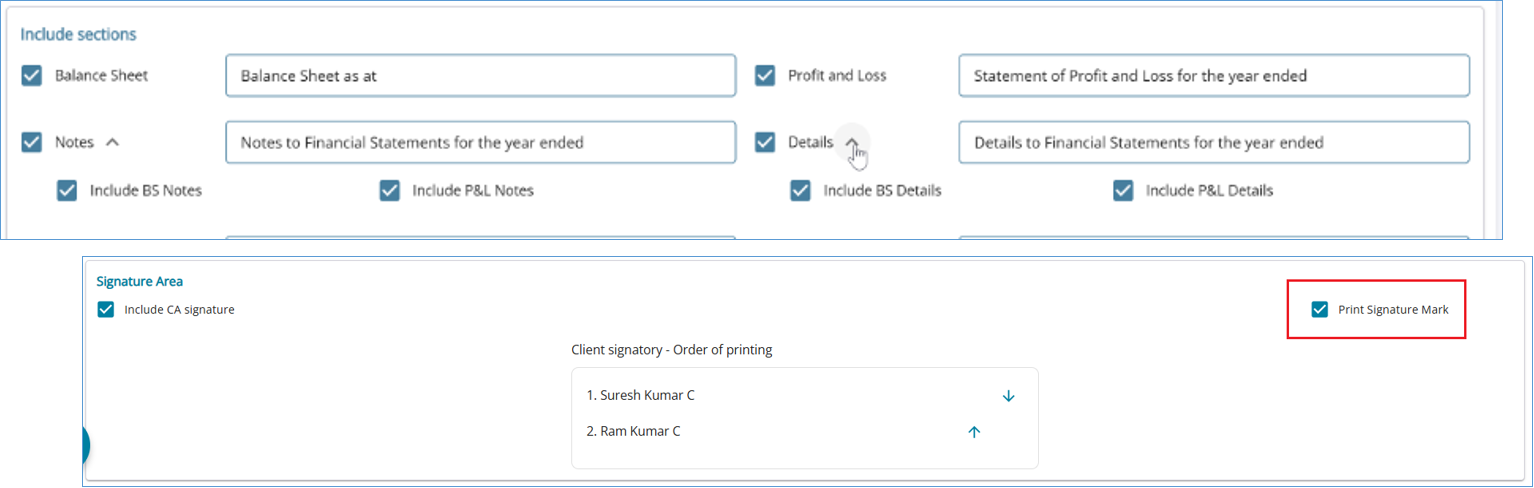Image resolution: width=1534 pixels, height=488 pixels.
Task: Toggle the Details section checkbox
Action: click(x=765, y=142)
